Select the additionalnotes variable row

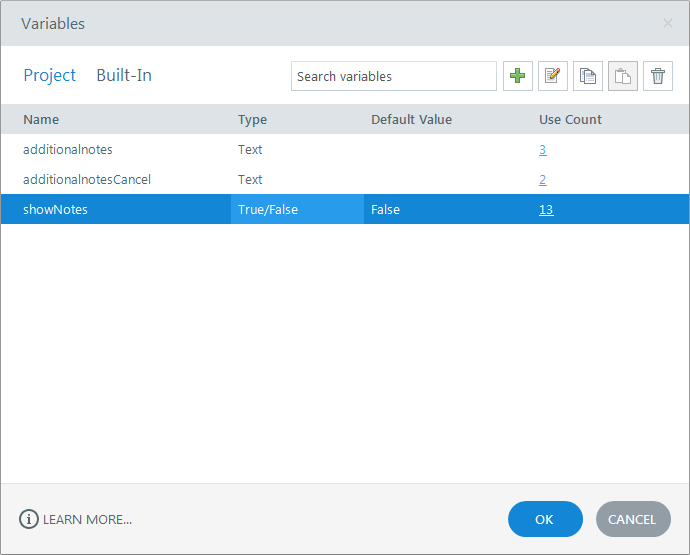[x=68, y=149]
